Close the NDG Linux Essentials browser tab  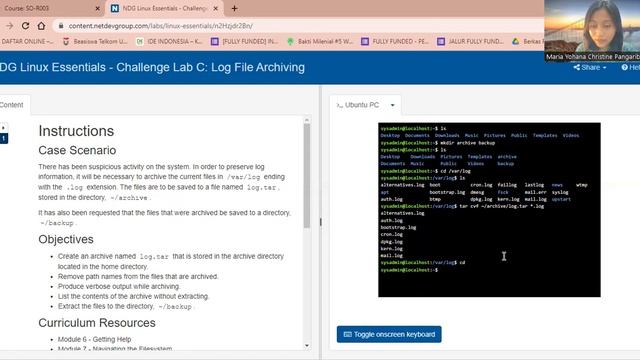(216, 8)
